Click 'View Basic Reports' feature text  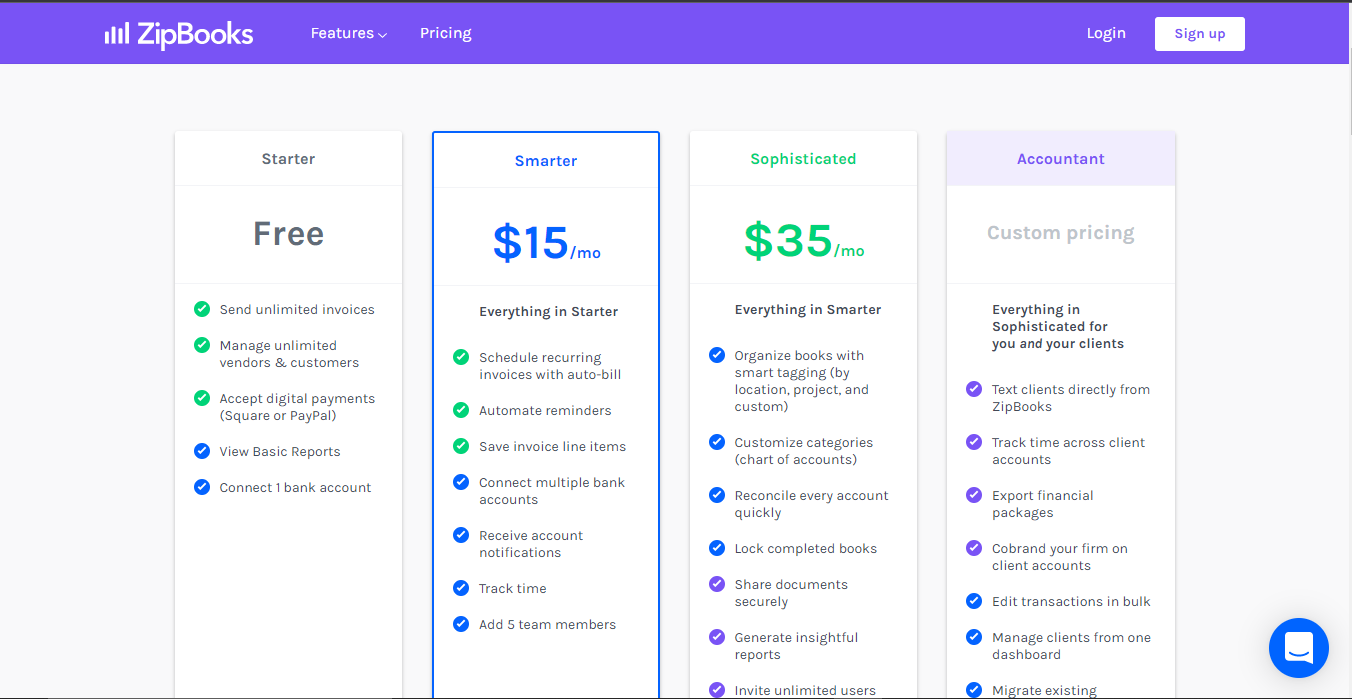[280, 451]
